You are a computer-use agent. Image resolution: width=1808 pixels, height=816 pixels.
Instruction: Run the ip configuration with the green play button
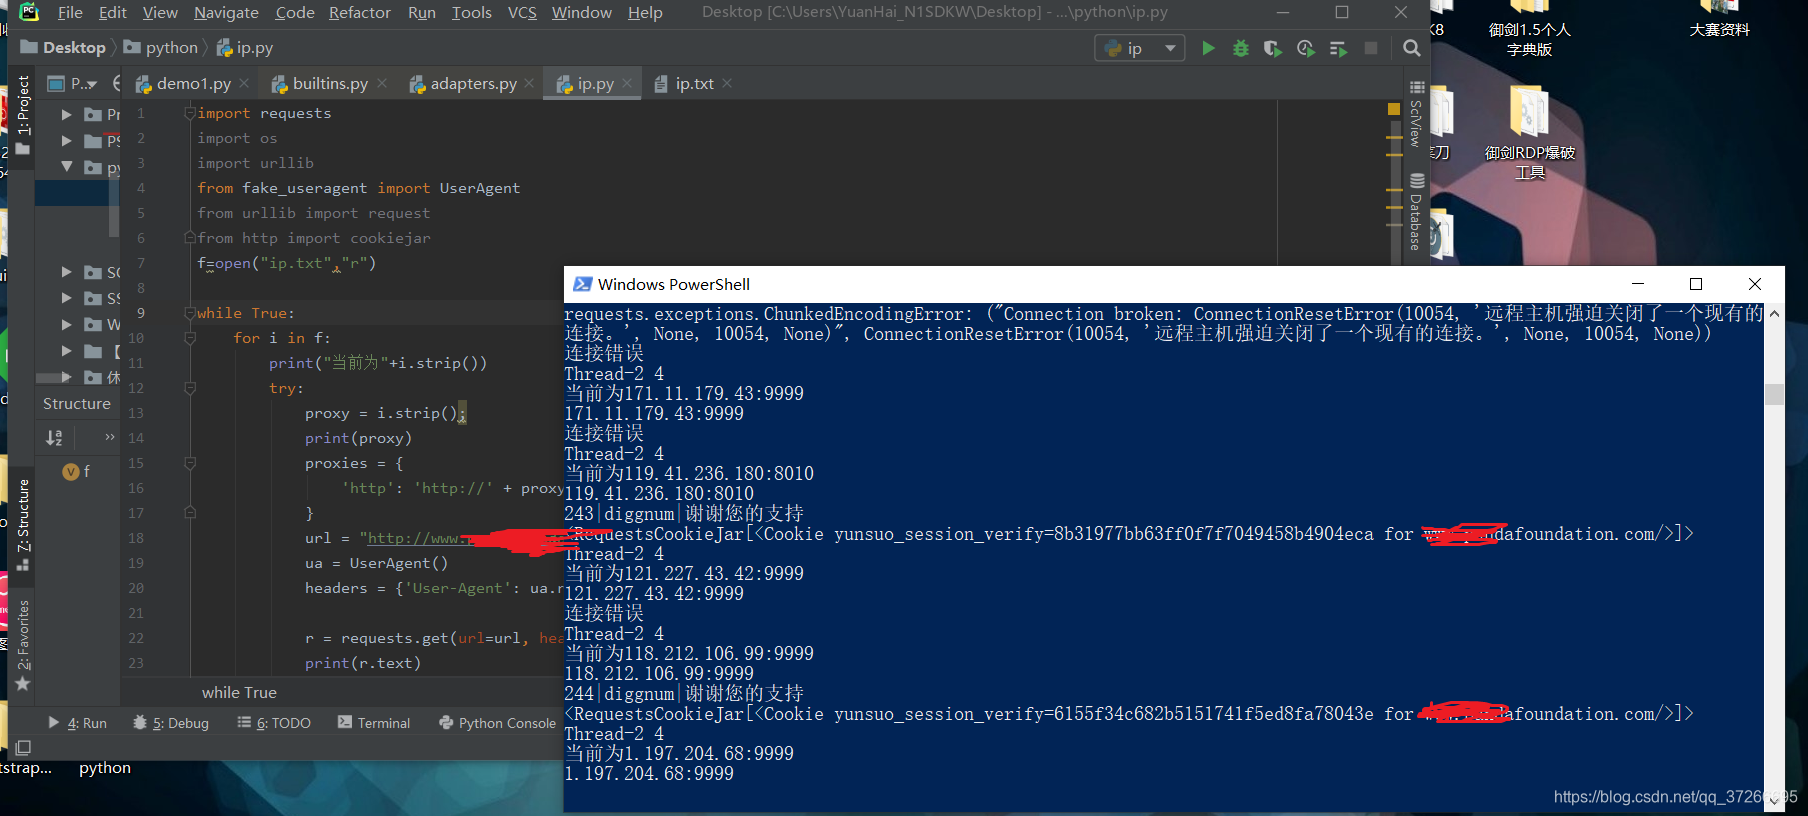click(x=1208, y=48)
